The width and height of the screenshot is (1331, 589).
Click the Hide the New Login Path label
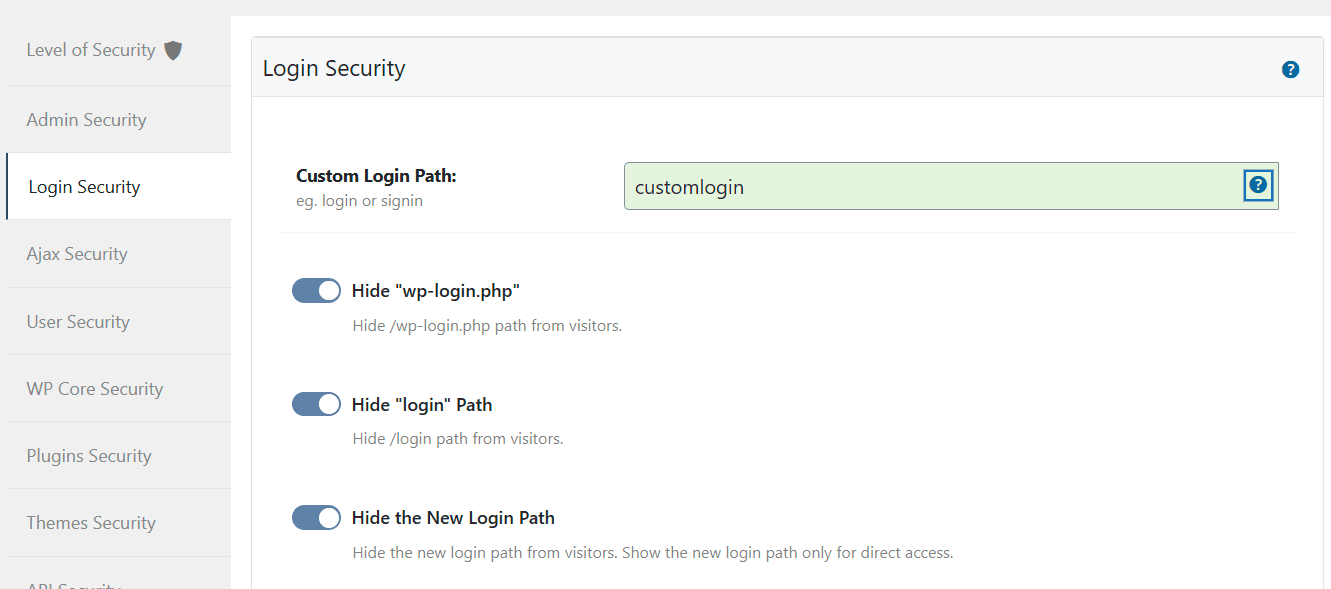(x=453, y=518)
